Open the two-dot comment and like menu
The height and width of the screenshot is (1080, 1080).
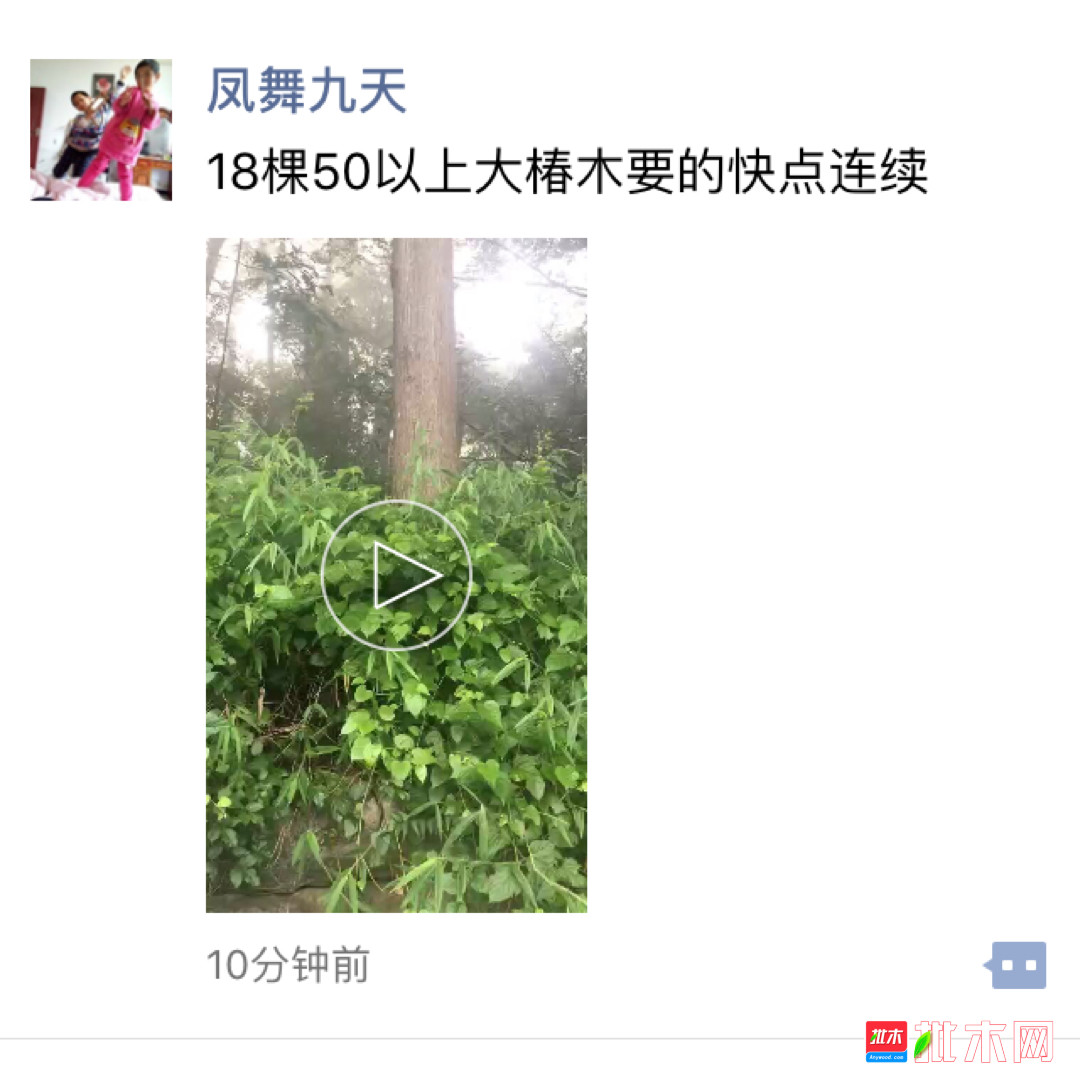click(x=1015, y=964)
